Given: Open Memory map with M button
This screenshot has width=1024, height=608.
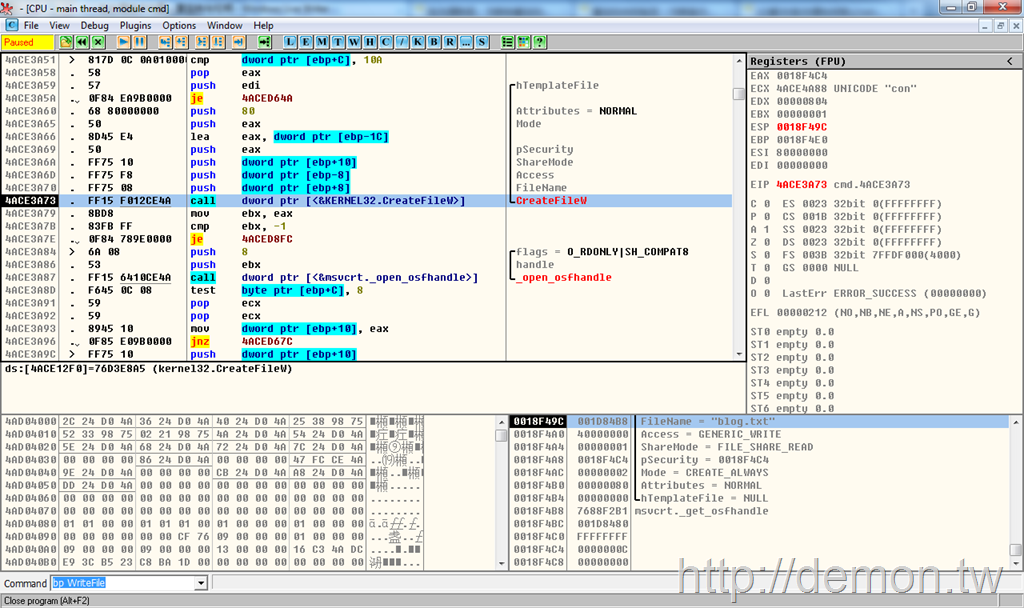Looking at the screenshot, I should tap(322, 42).
